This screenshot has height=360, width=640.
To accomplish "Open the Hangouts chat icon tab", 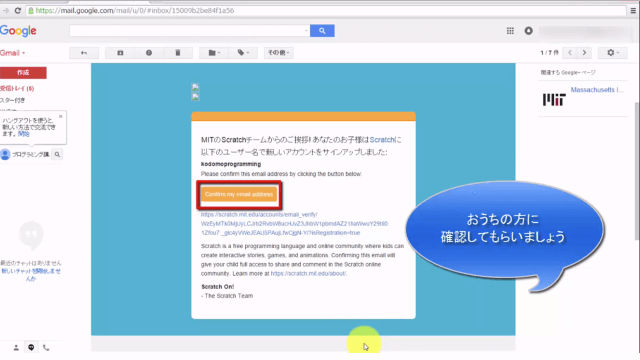I will click(31, 347).
